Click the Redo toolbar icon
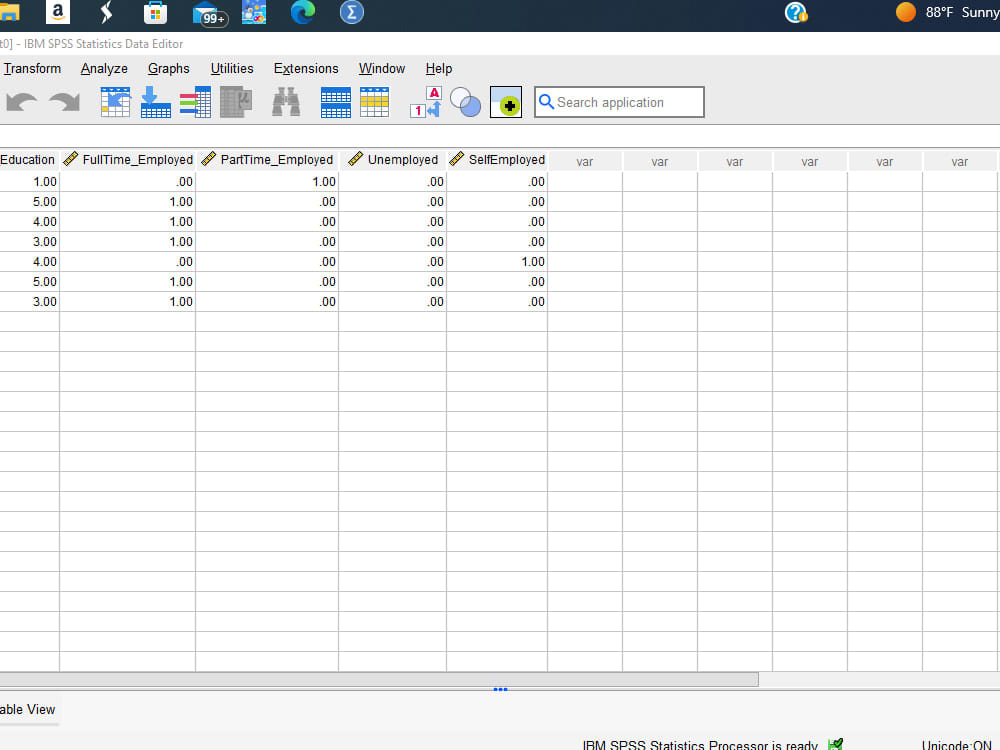Image resolution: width=1000 pixels, height=750 pixels. (62, 102)
